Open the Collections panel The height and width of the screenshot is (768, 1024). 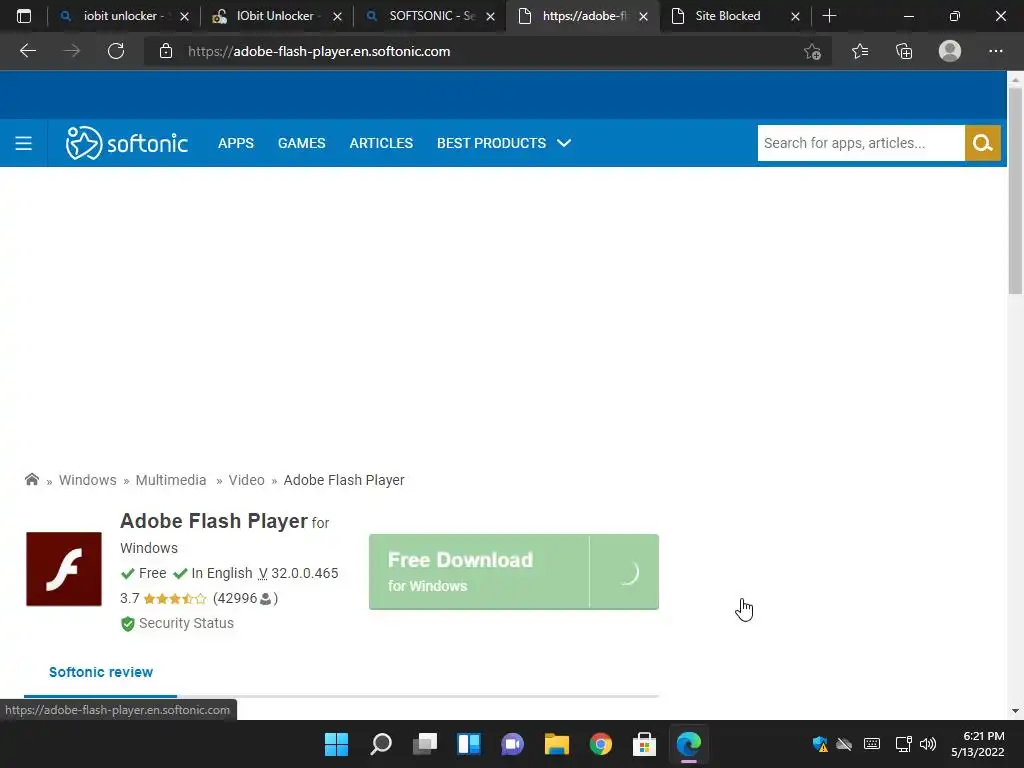(x=904, y=51)
